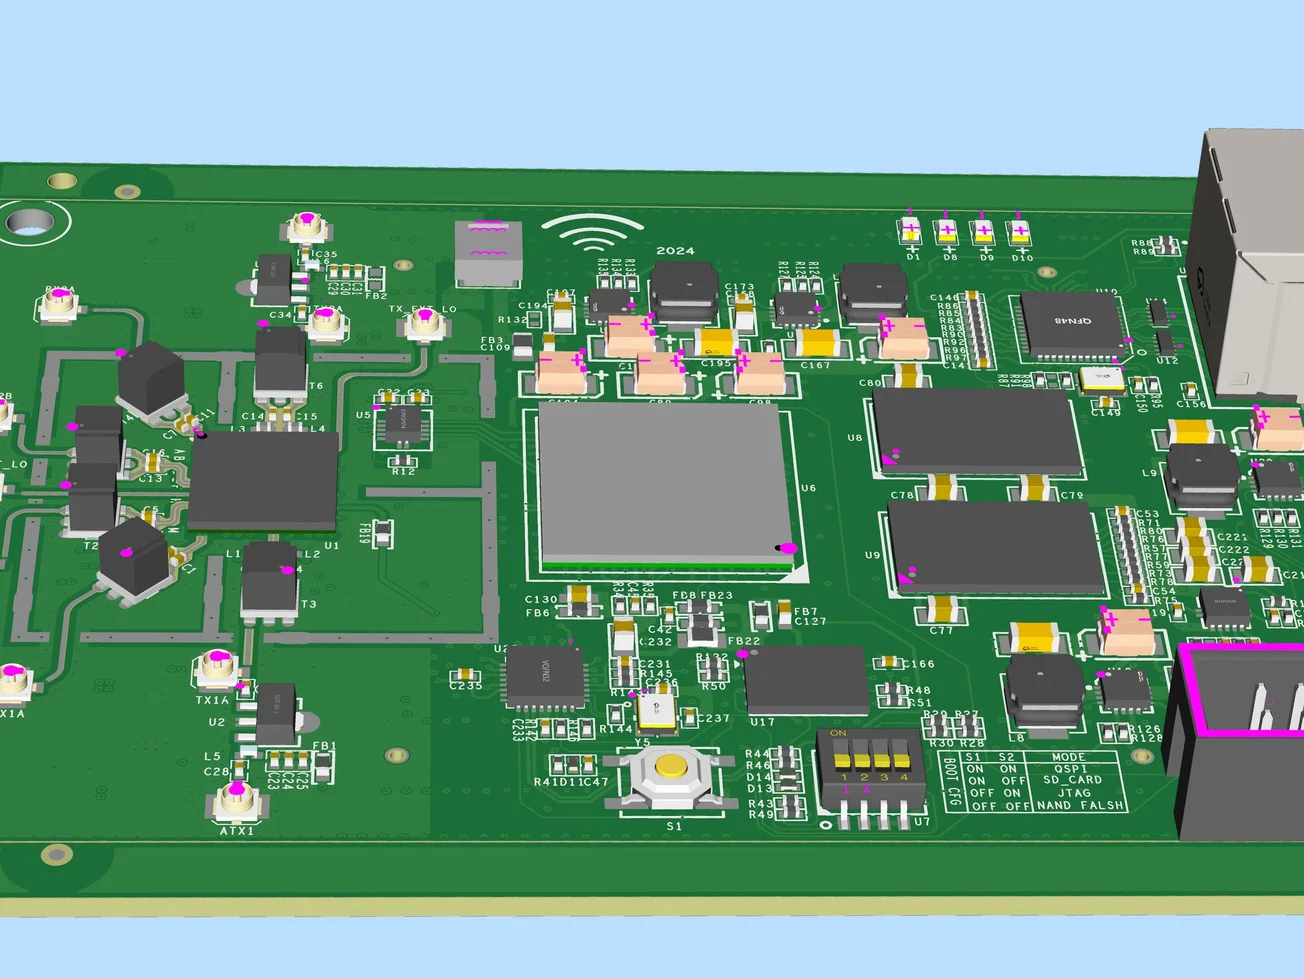
Task: Click the JTAG entry in boot table
Action: pos(1074,793)
